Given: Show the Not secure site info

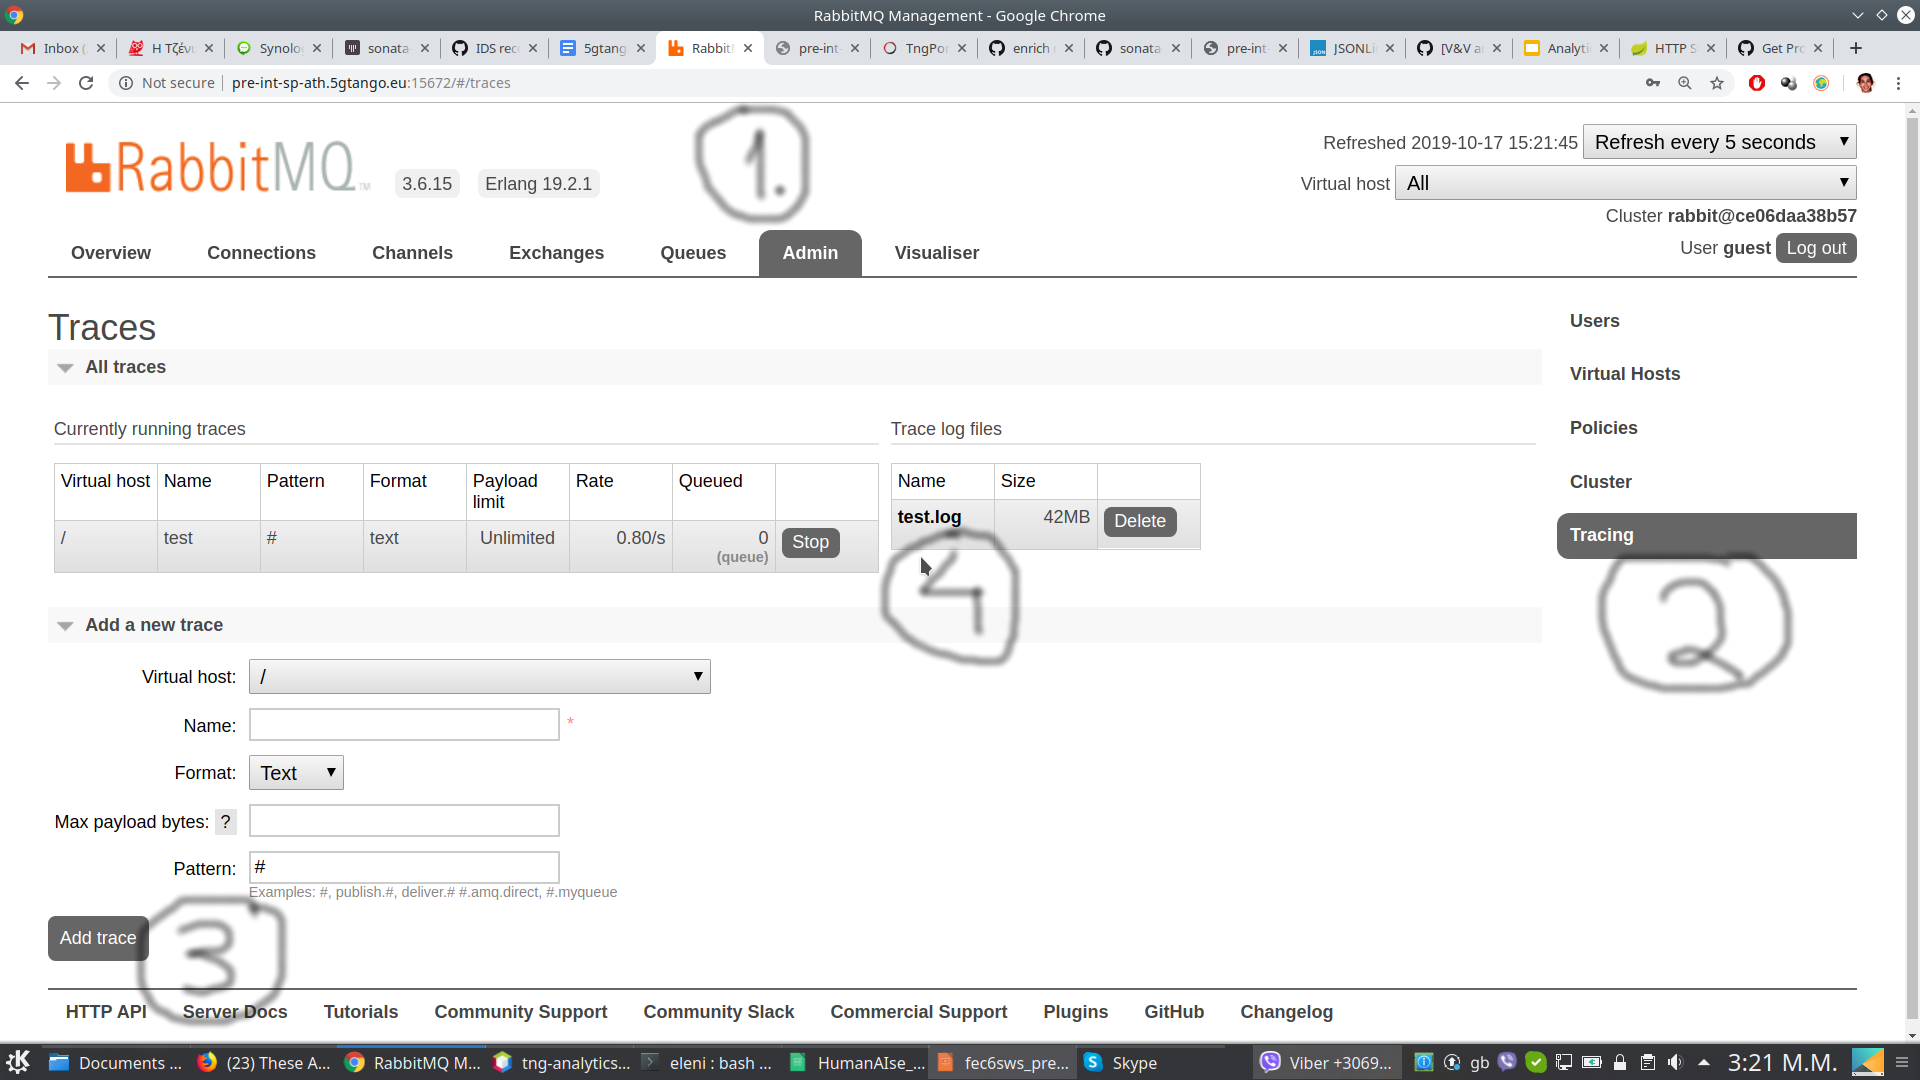Looking at the screenshot, I should point(167,83).
